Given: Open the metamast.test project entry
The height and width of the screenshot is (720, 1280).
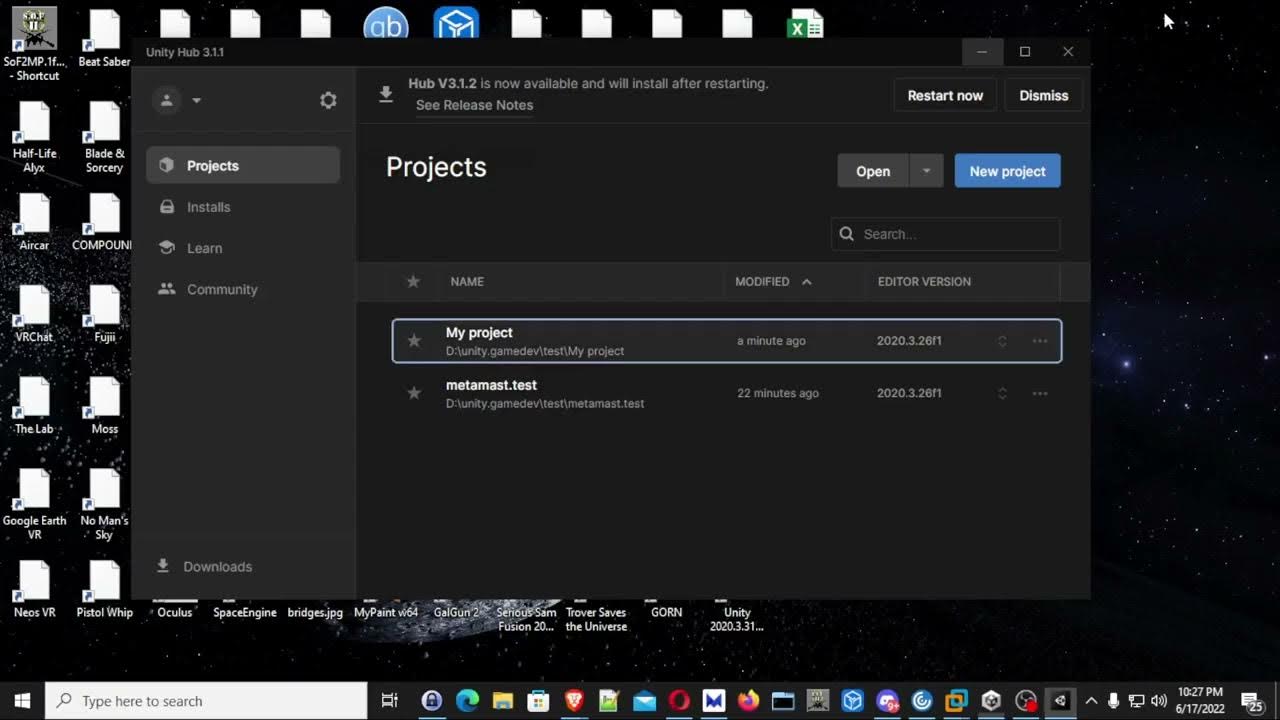Looking at the screenshot, I should (727, 393).
